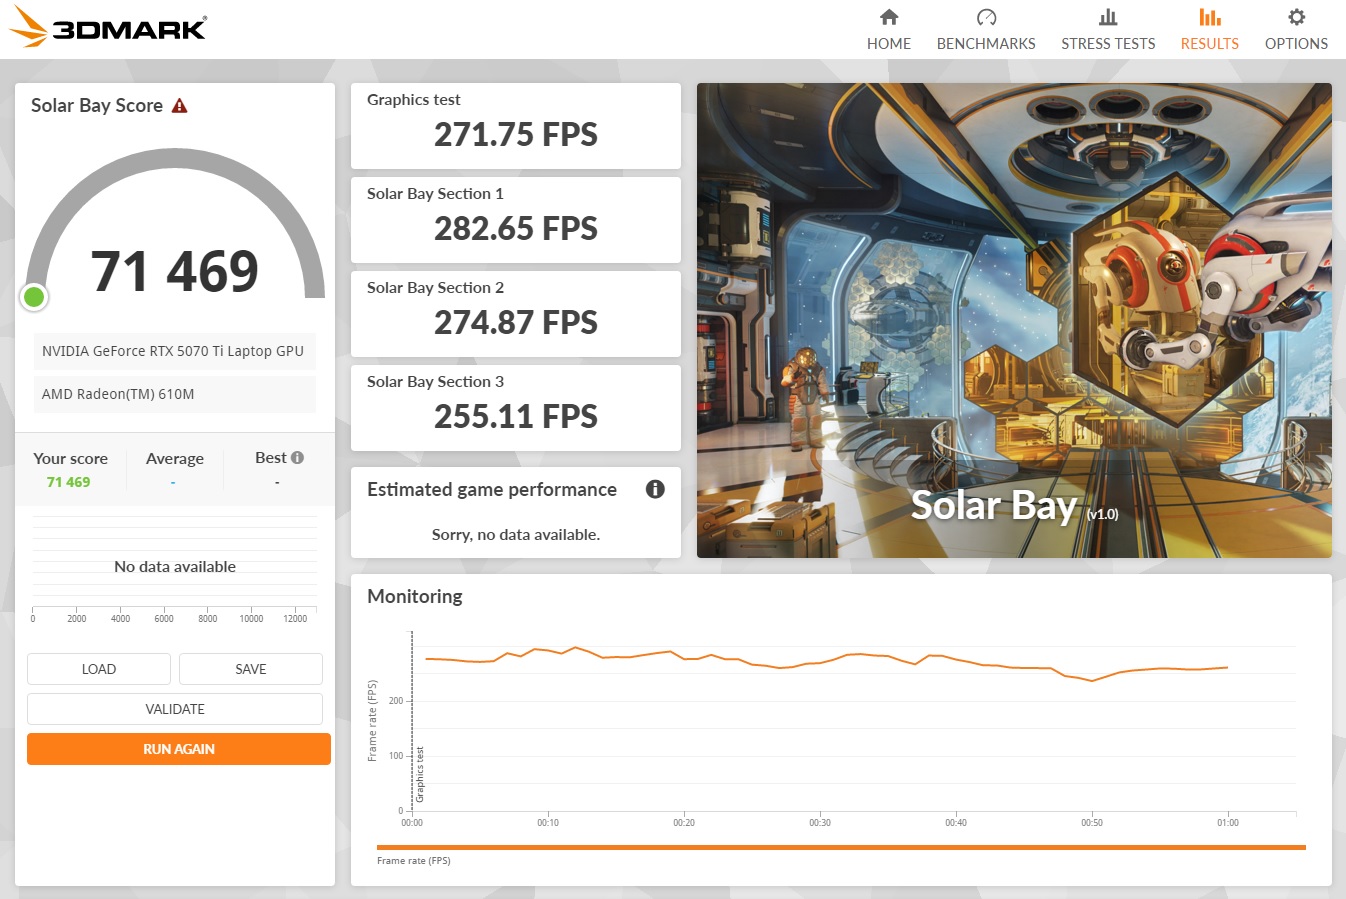Click the VALIDATE button
Screen dimensions: 1346x899
tap(175, 709)
